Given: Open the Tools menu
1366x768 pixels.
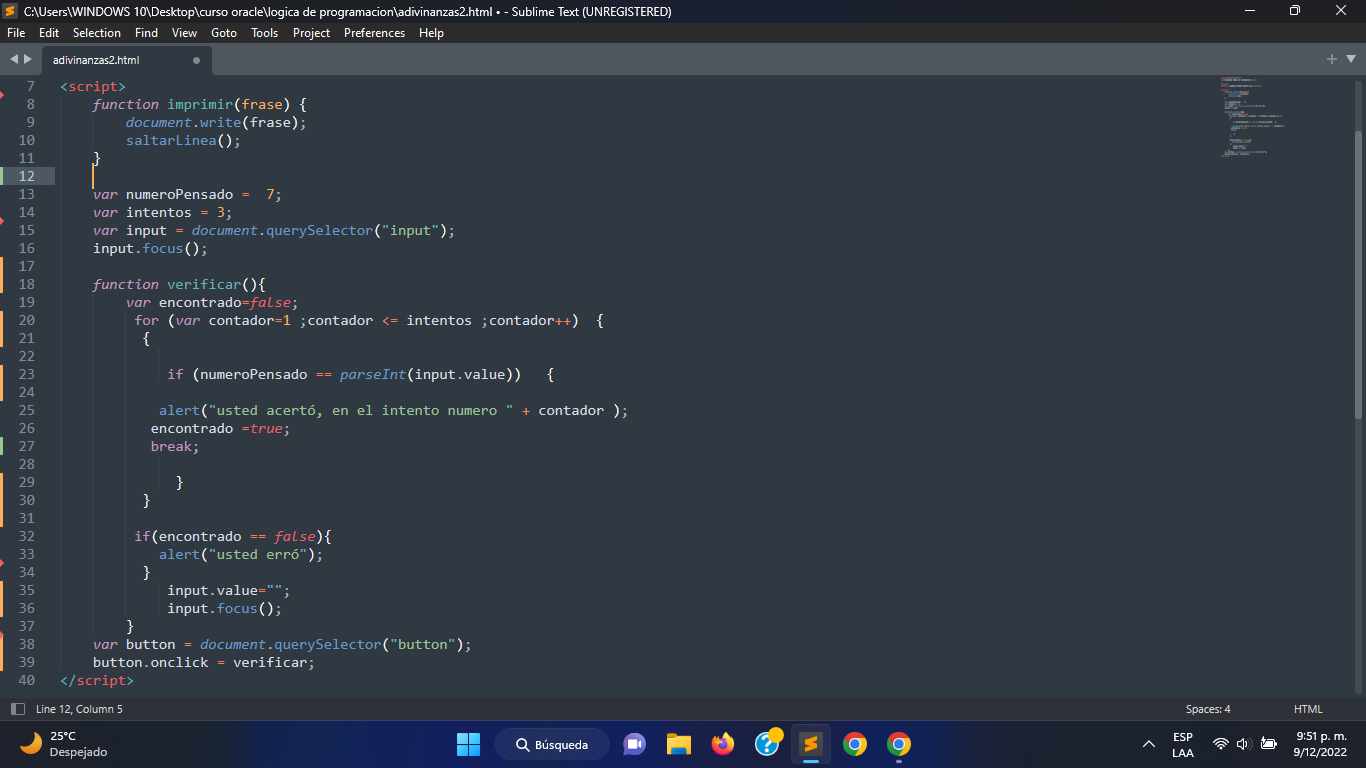Looking at the screenshot, I should (265, 33).
